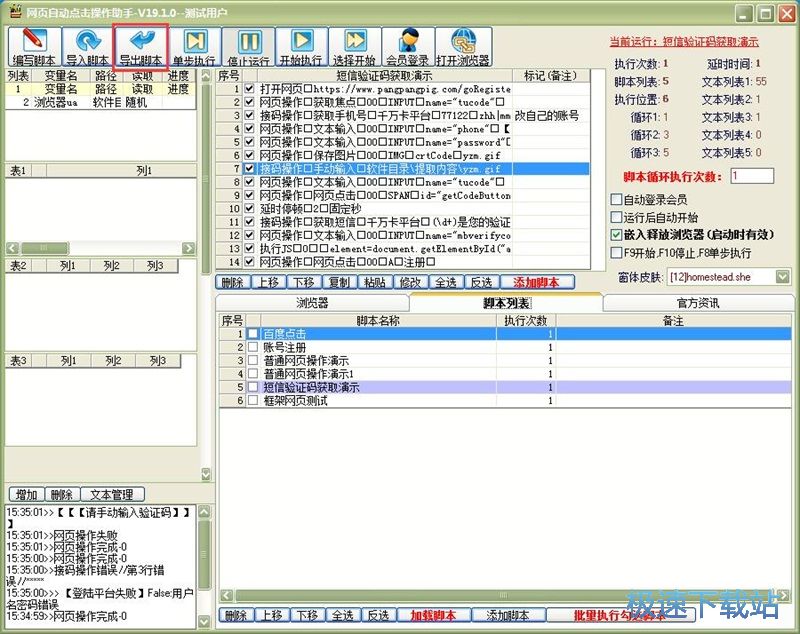
Task: Click the 打开浏览器 browser icon
Action: tap(463, 47)
